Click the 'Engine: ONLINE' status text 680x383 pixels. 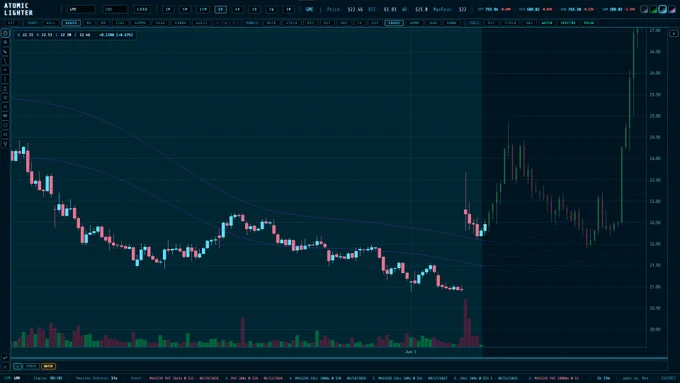click(x=48, y=378)
